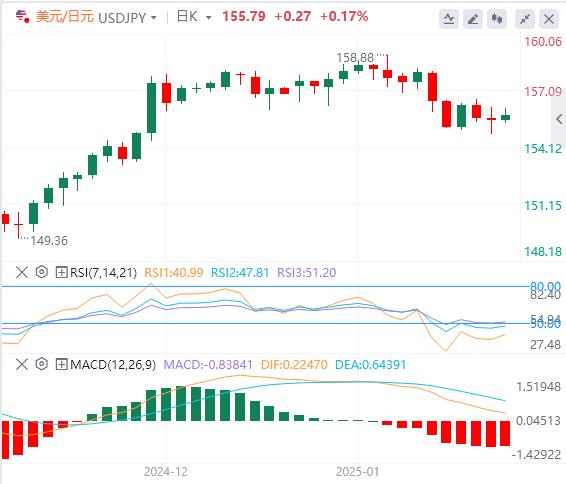Open the line chart indicator tool icon
This screenshot has height=484, width=566.
(449, 19)
